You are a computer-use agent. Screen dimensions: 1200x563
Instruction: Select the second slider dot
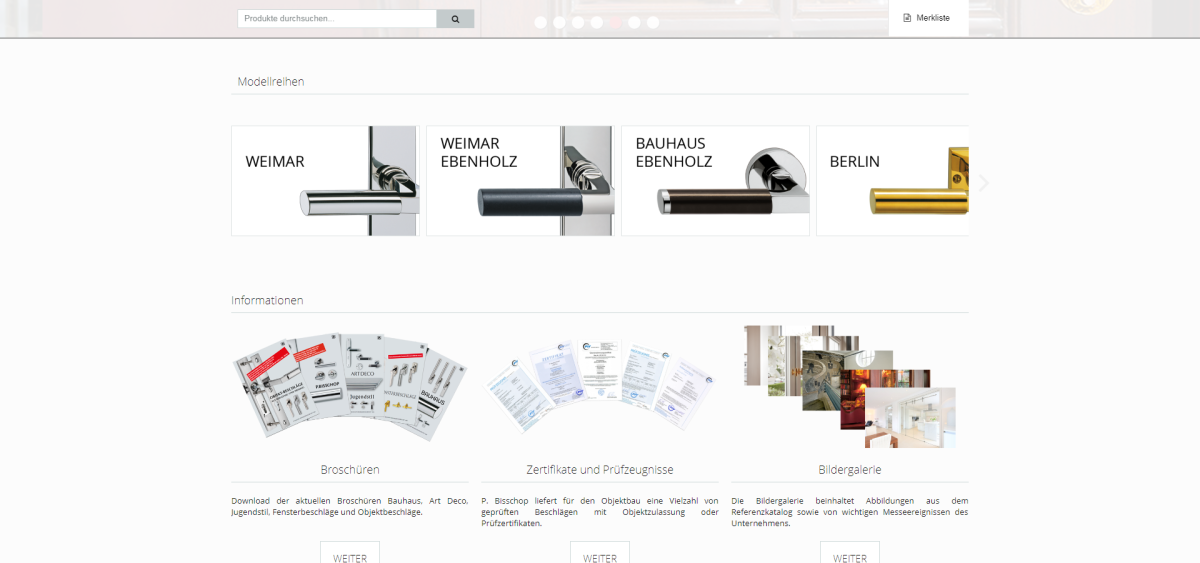click(559, 22)
